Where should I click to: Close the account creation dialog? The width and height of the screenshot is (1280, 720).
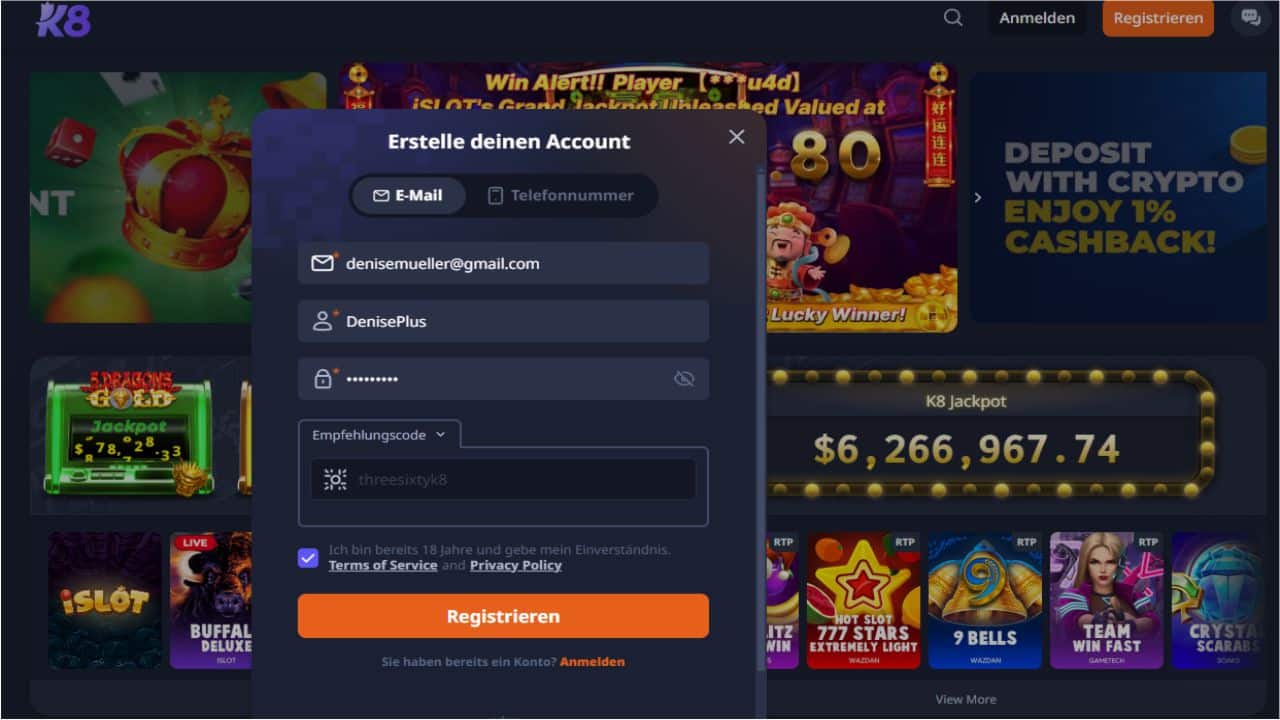pyautogui.click(x=737, y=137)
